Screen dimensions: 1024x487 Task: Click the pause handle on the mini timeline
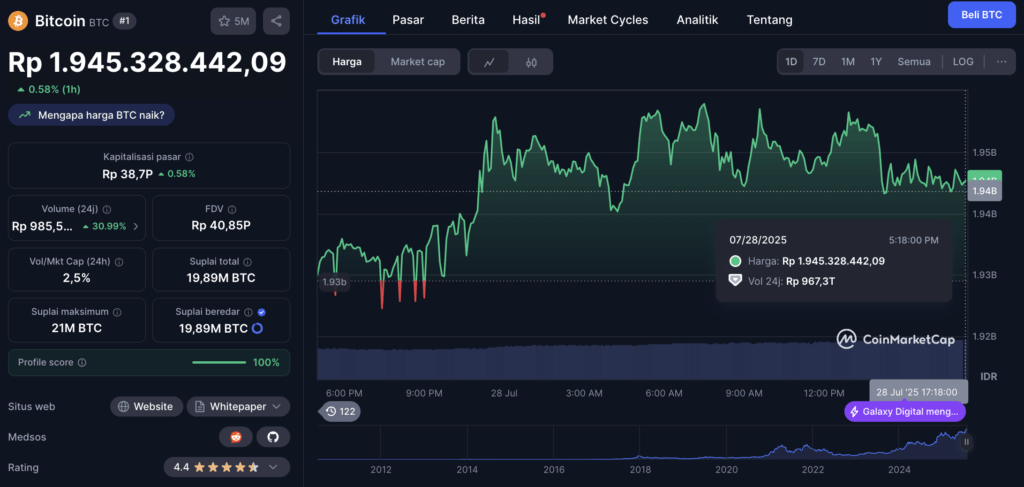(x=967, y=442)
